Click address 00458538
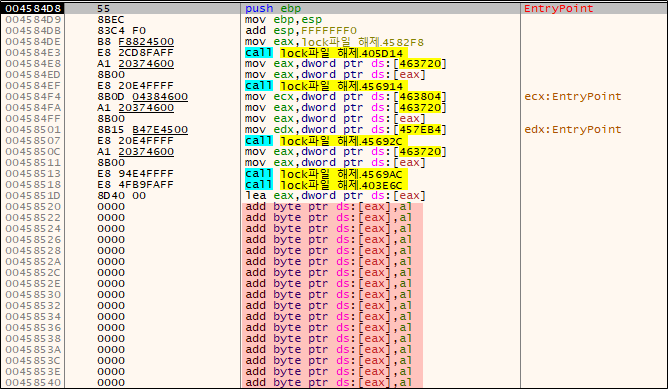 [33, 339]
